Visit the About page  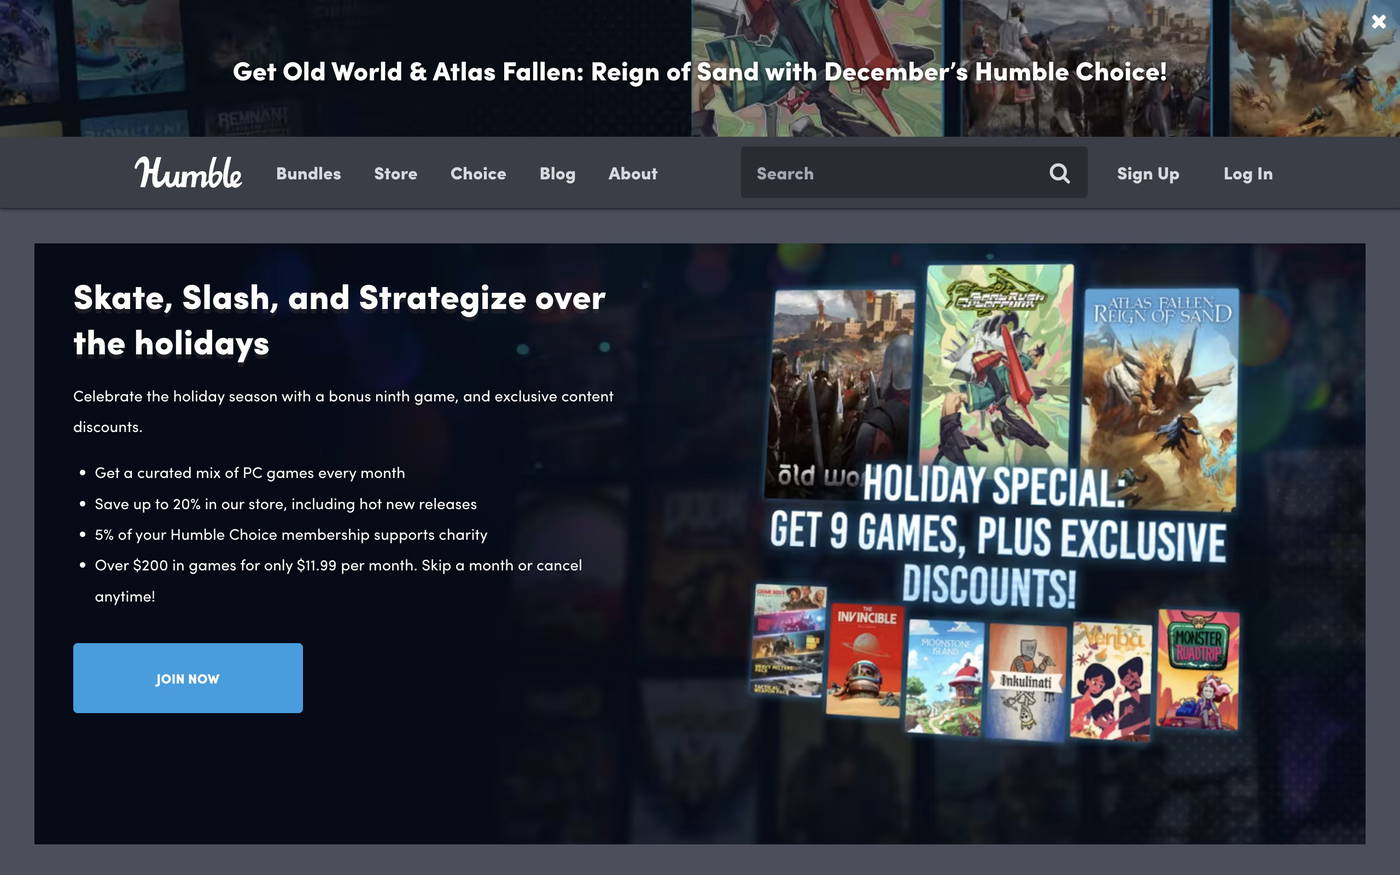[632, 172]
